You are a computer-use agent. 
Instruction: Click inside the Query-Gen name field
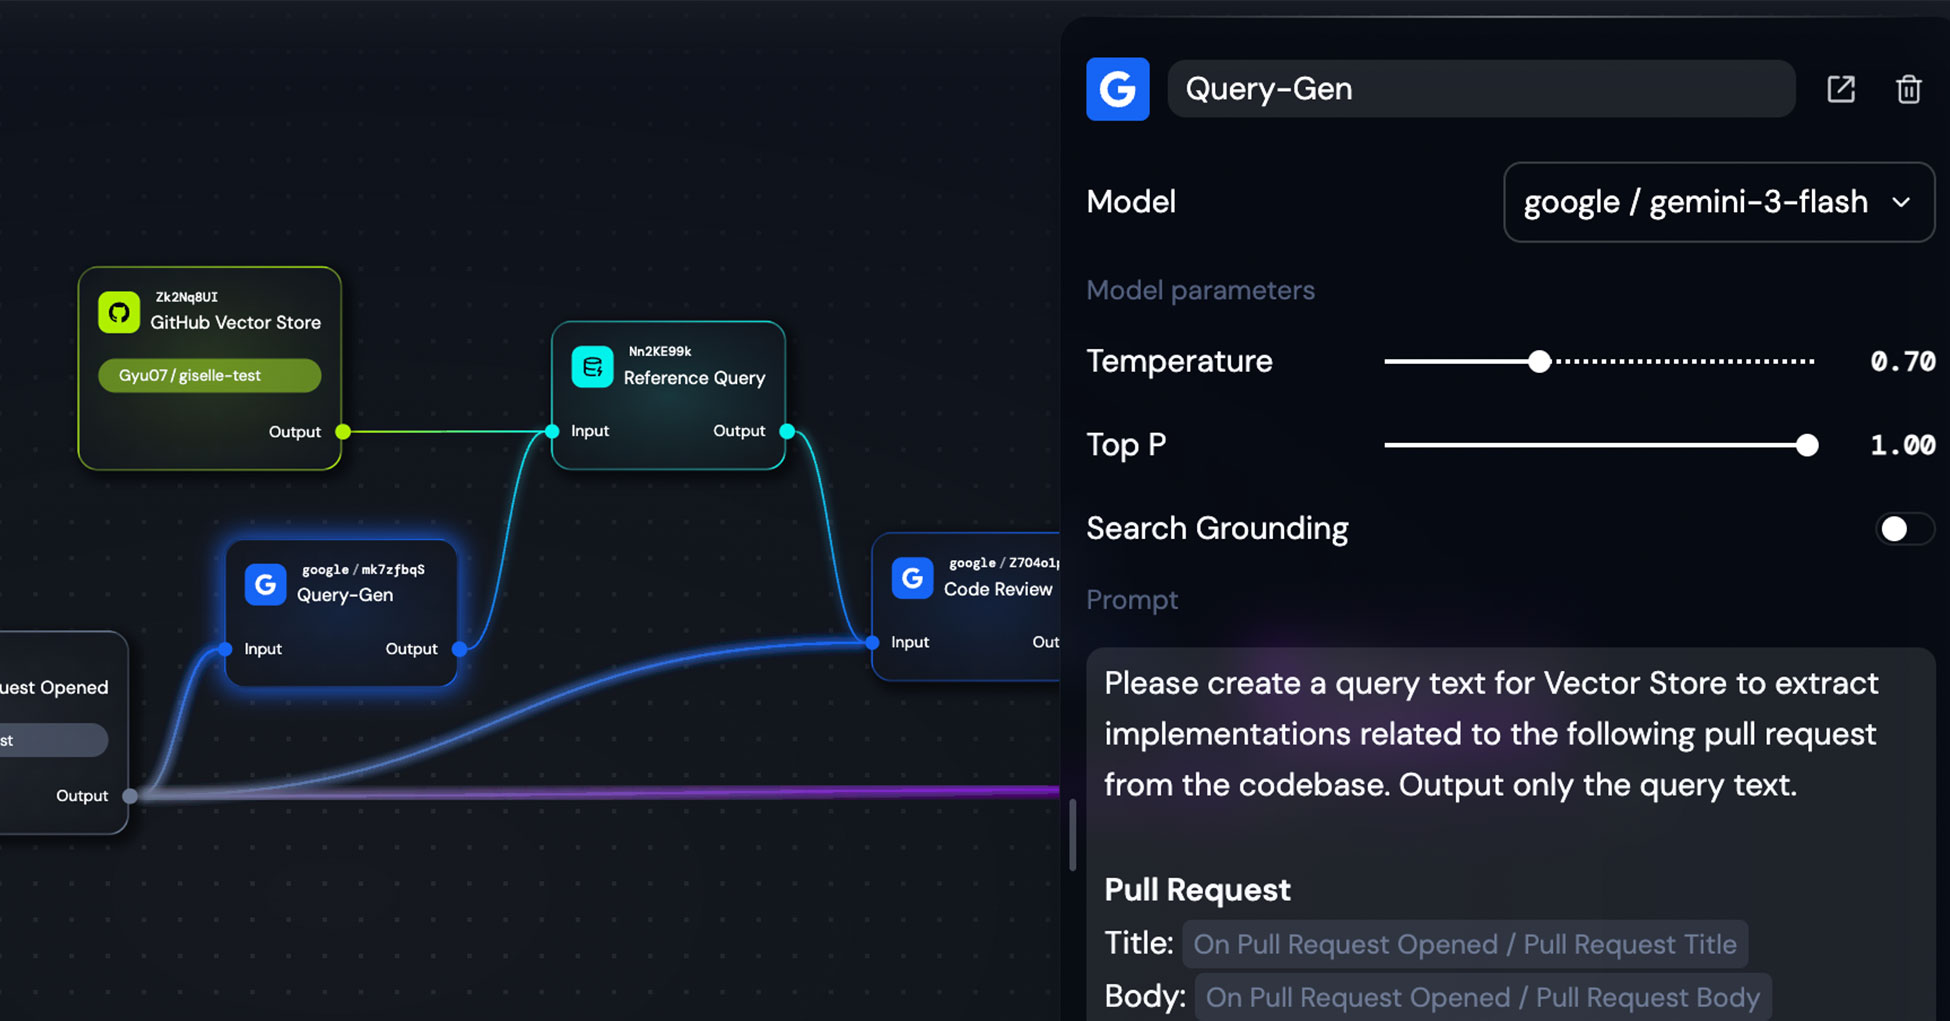click(1480, 89)
